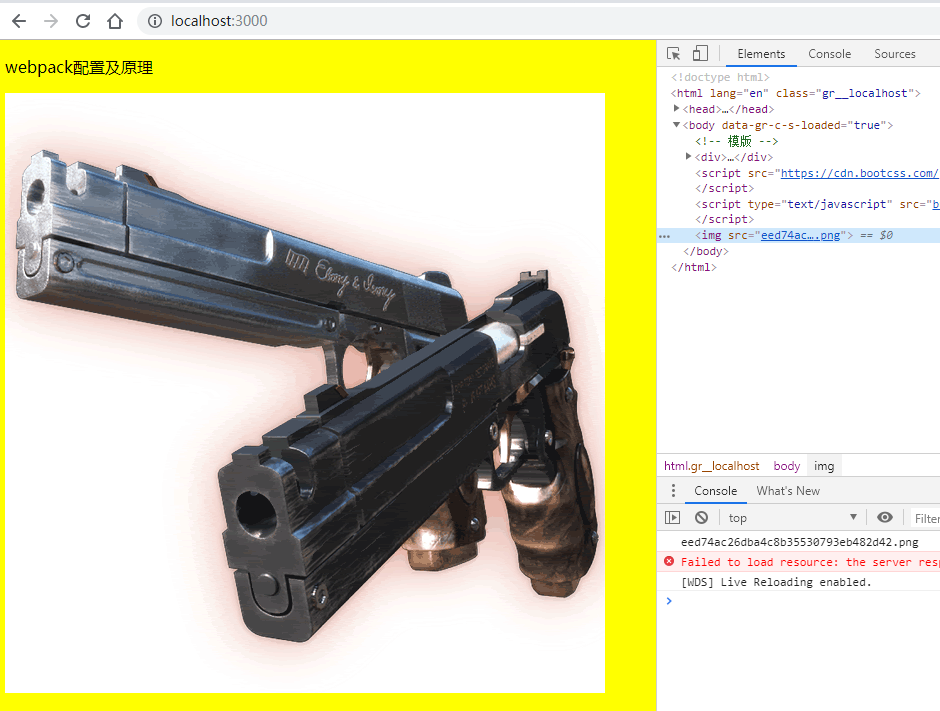Toggle the device toolbar icon
The image size is (940, 711).
coord(700,53)
